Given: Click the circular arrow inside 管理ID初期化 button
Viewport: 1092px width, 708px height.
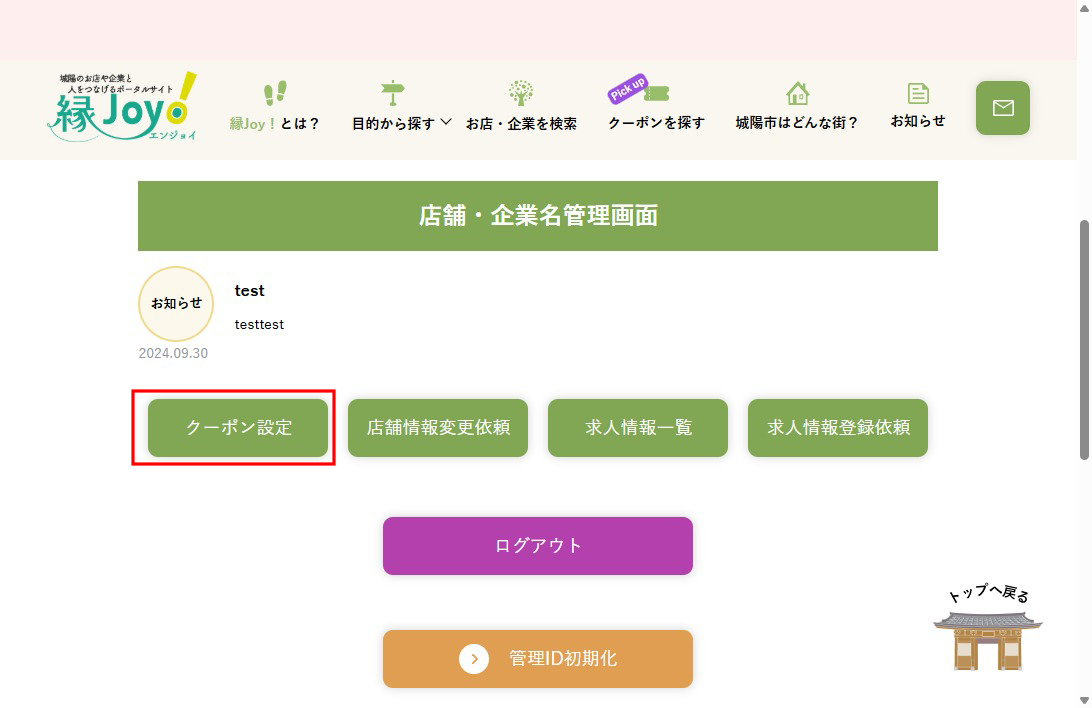Looking at the screenshot, I should click(473, 659).
